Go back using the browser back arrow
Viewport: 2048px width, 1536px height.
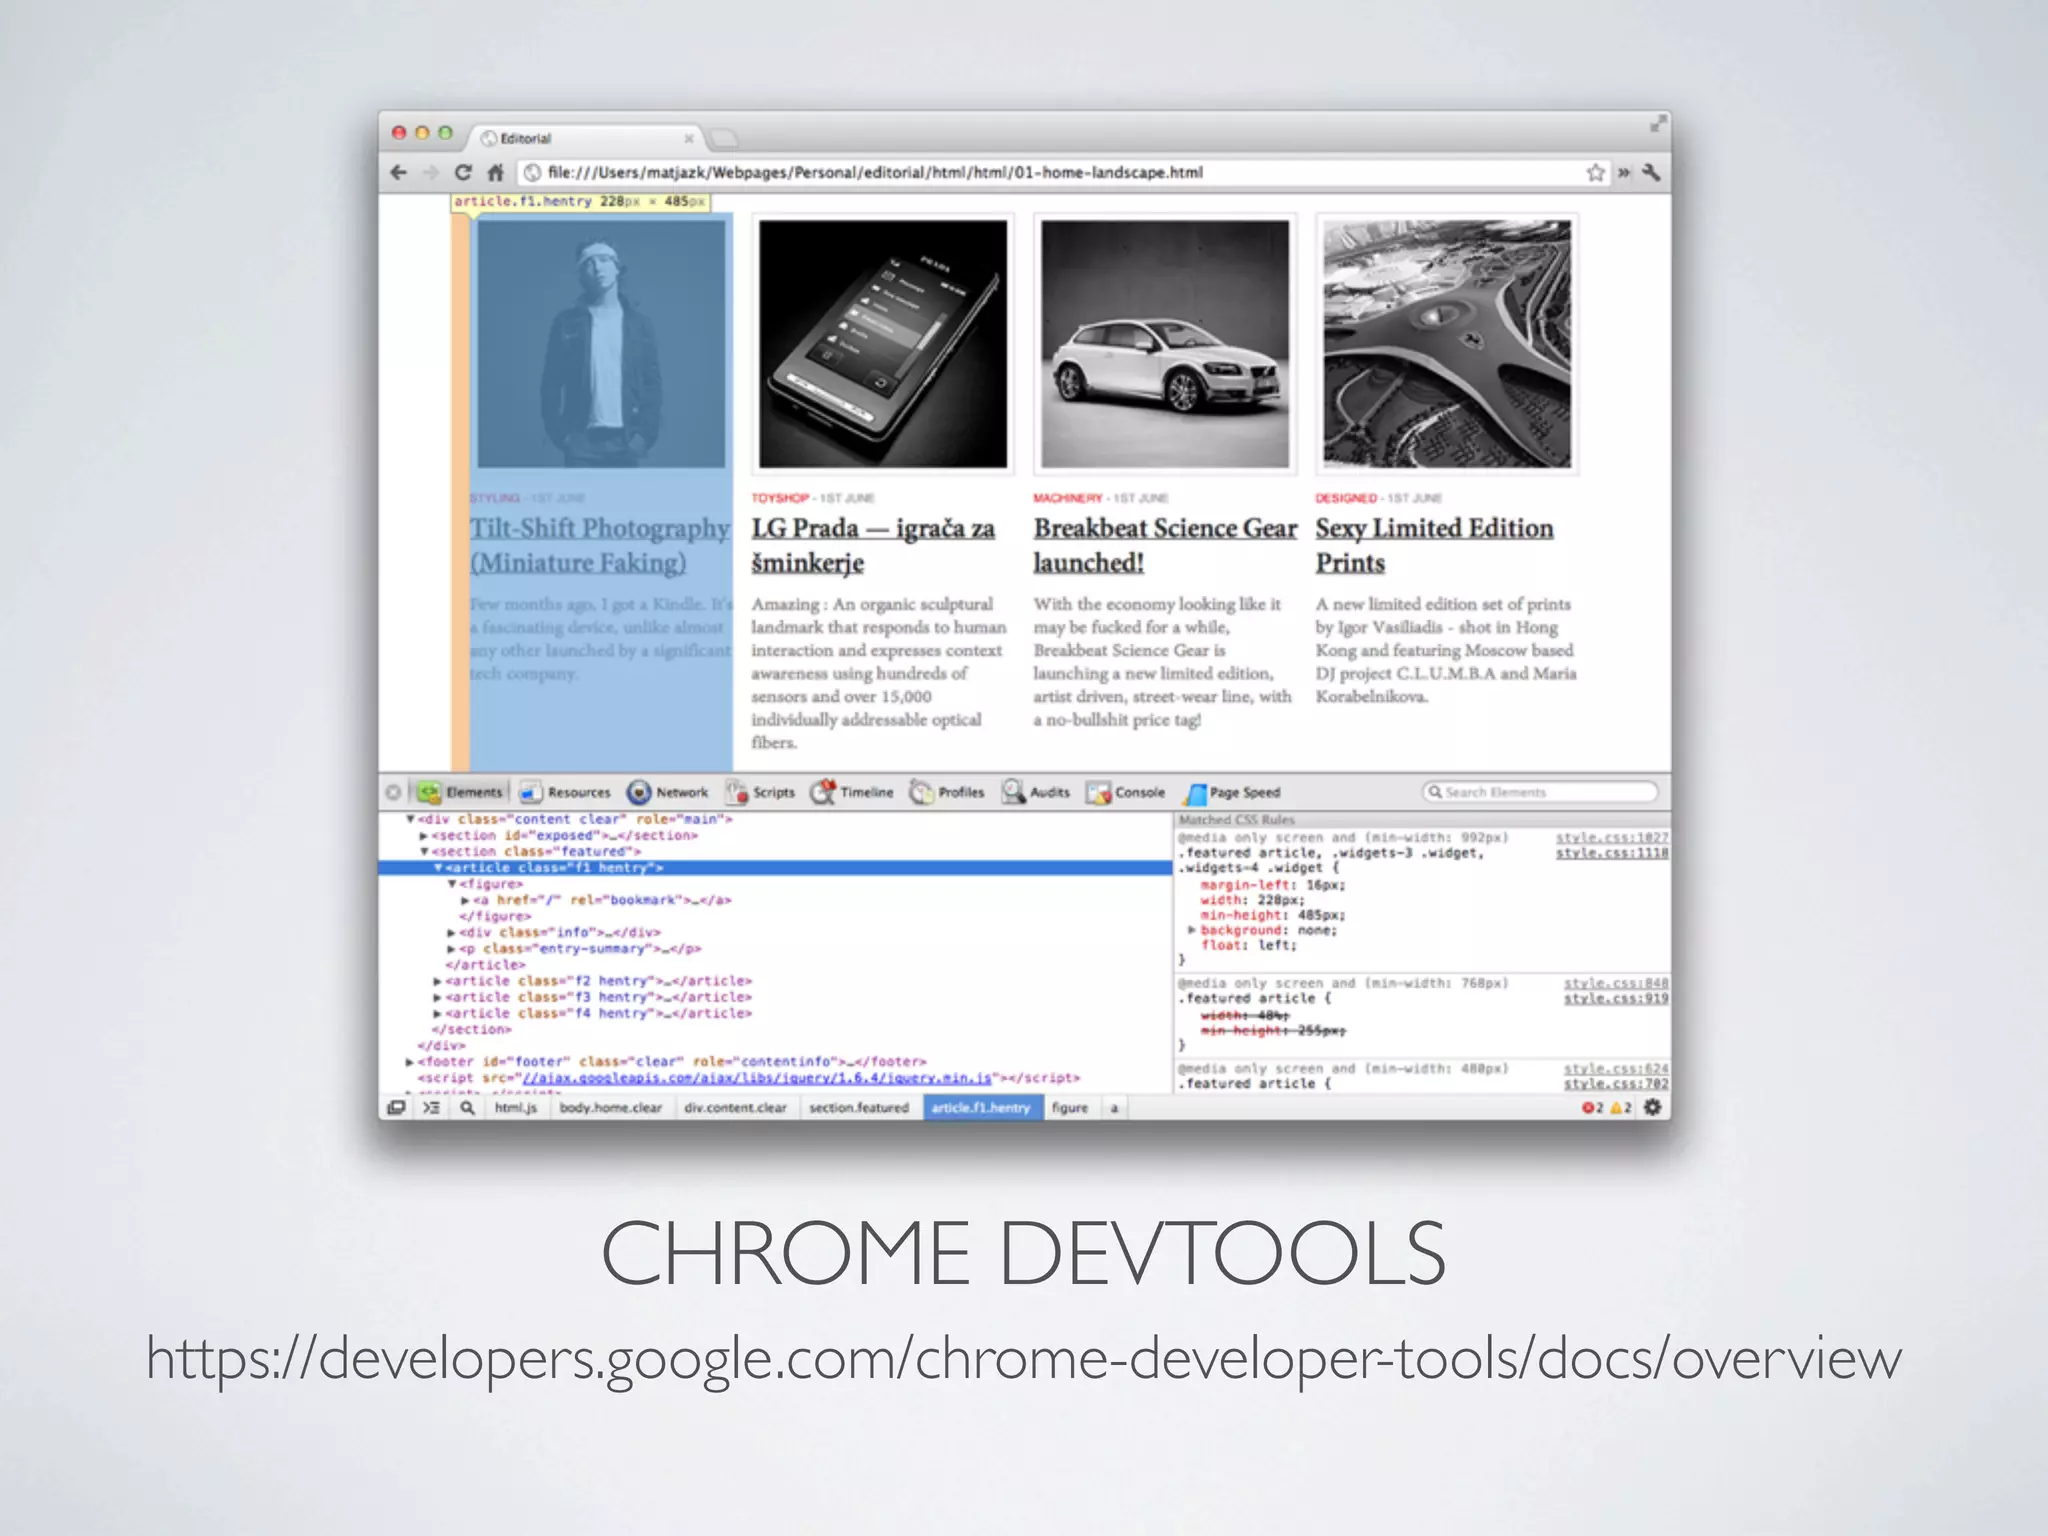(399, 172)
